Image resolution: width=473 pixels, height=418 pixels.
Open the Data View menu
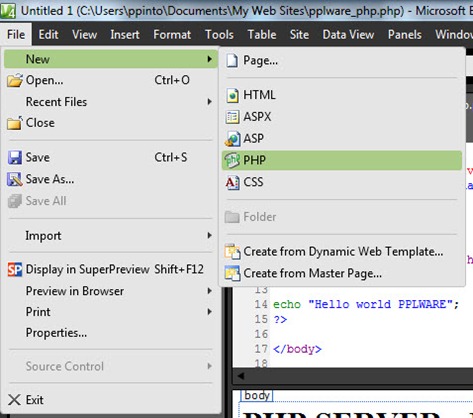pyautogui.click(x=348, y=34)
